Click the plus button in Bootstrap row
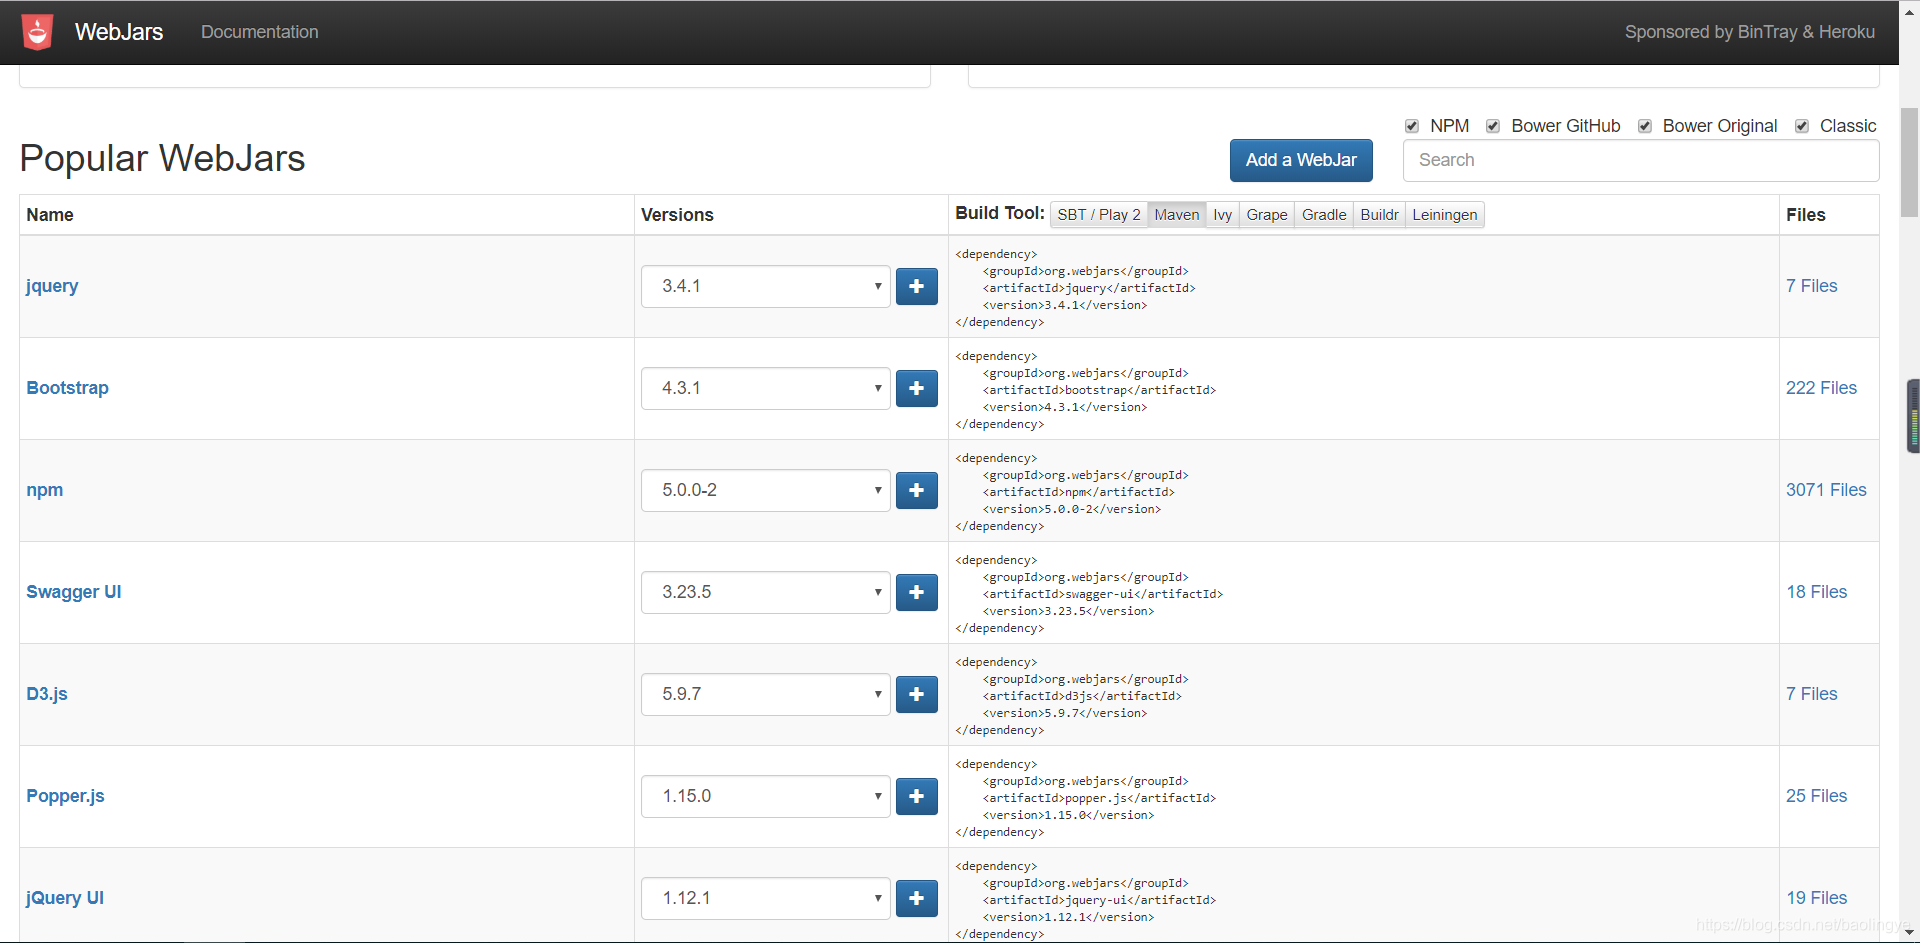The height and width of the screenshot is (943, 1920). pyautogui.click(x=916, y=388)
